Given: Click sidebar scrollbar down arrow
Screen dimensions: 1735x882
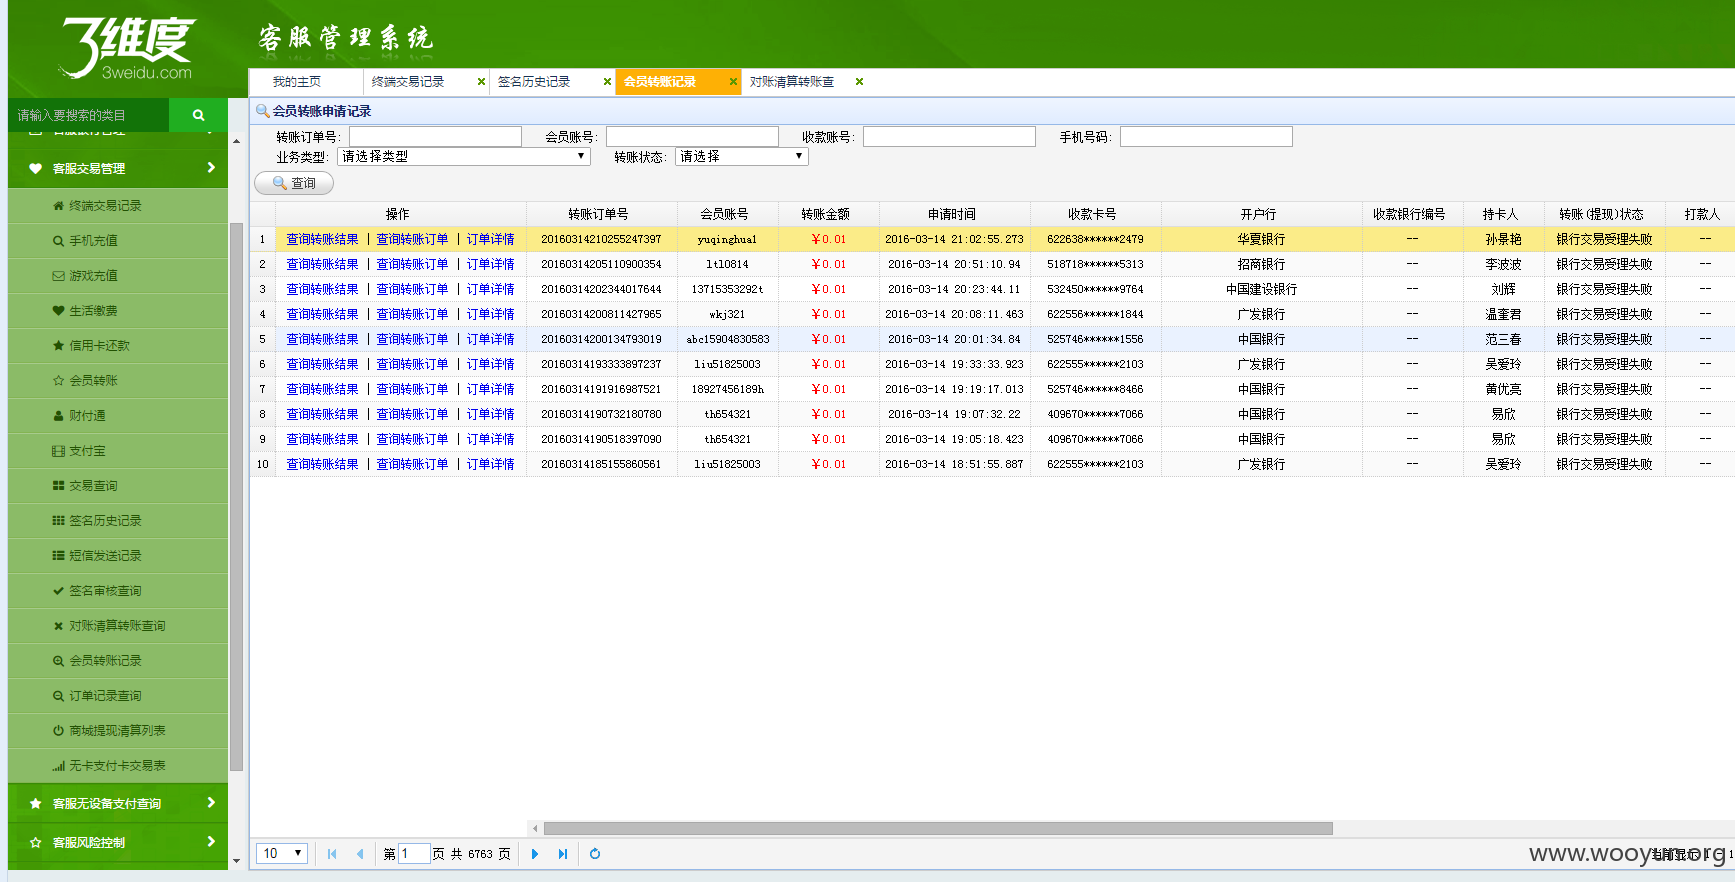Looking at the screenshot, I should [236, 861].
